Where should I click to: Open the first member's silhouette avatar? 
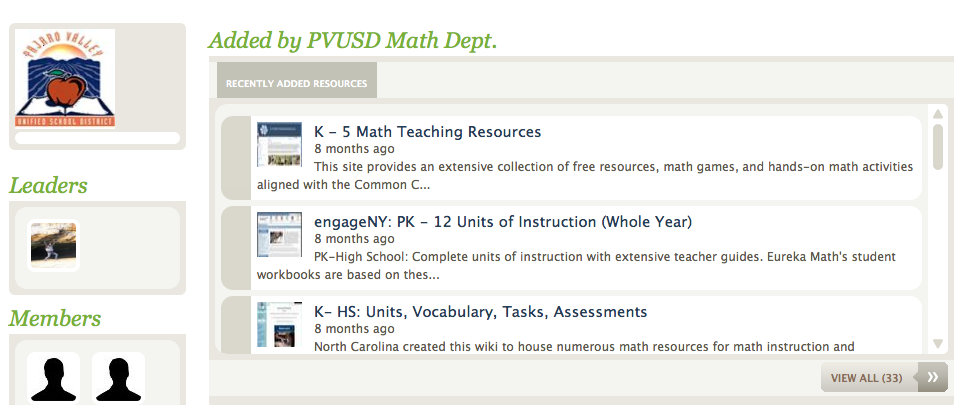(53, 378)
